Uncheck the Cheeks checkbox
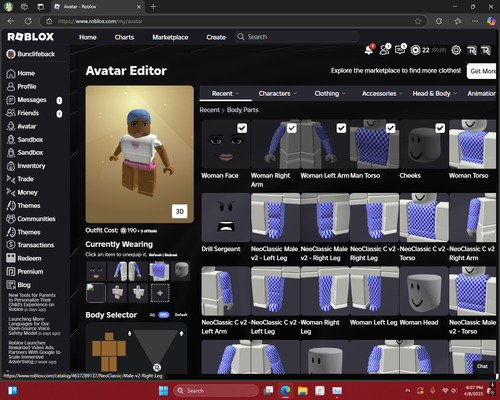The image size is (500, 400). tap(440, 128)
